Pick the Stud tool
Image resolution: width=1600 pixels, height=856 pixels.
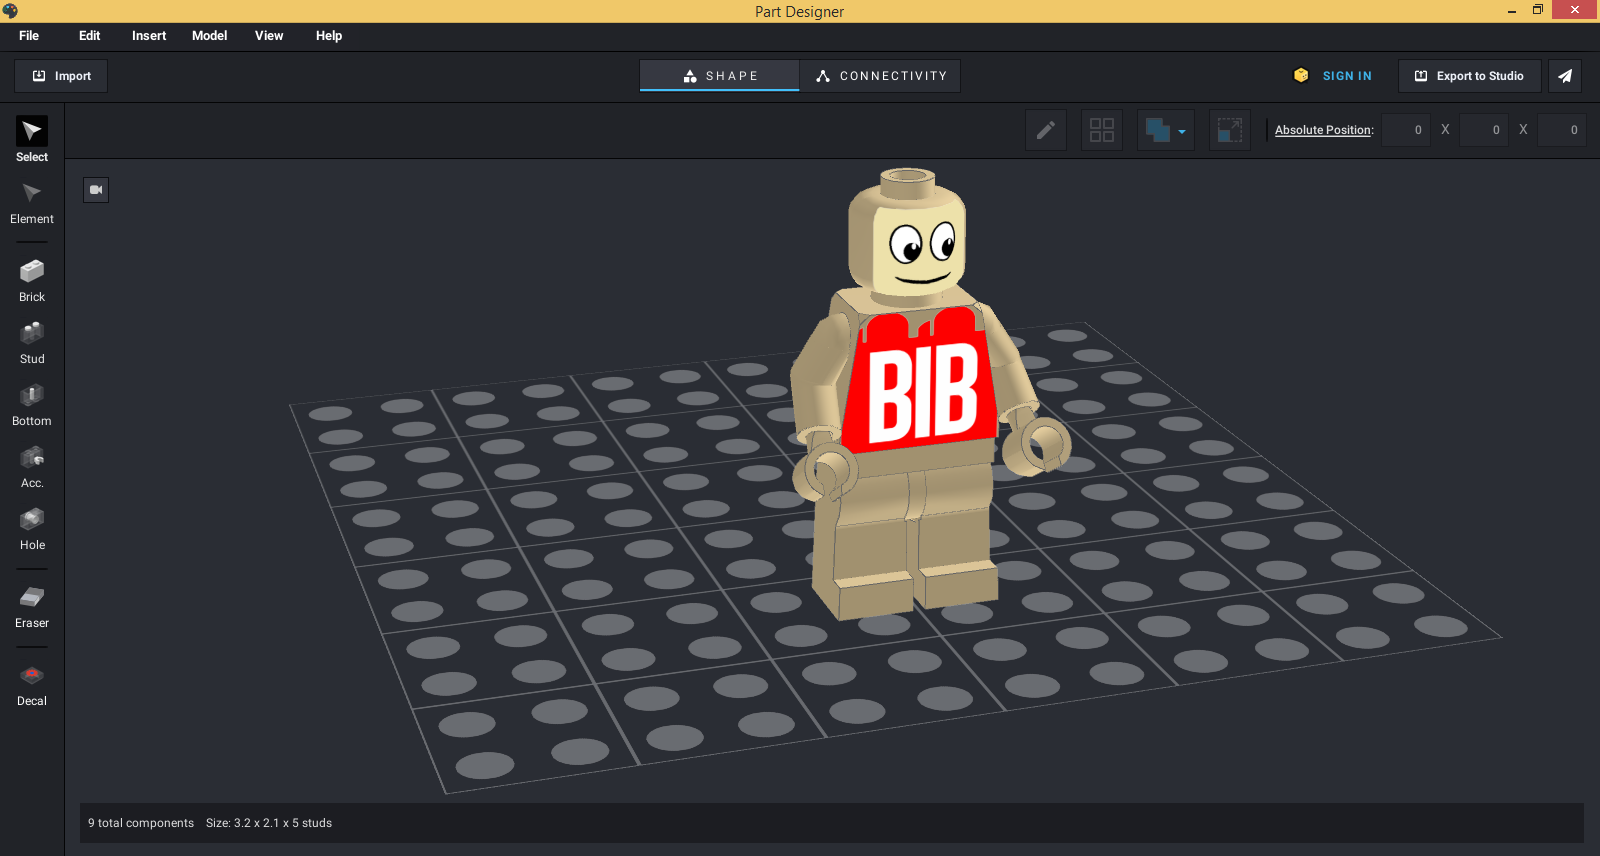tap(32, 343)
